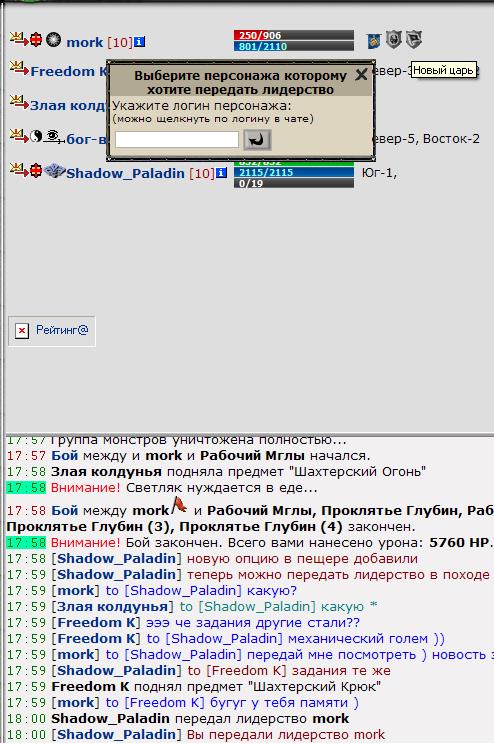The height and width of the screenshot is (745, 494).
Task: Click Shadow_Paladin in "новую опцию" chat message
Action: pyautogui.click(x=116, y=558)
